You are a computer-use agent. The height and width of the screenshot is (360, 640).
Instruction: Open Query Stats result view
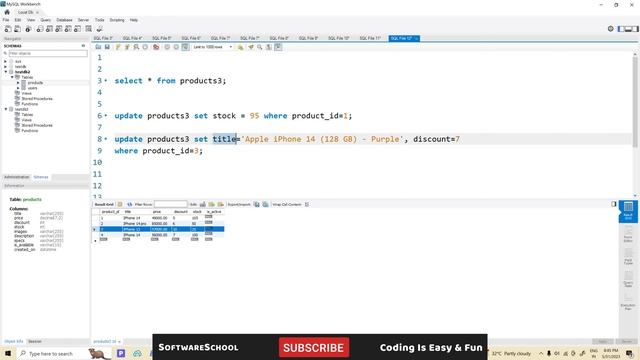(628, 280)
